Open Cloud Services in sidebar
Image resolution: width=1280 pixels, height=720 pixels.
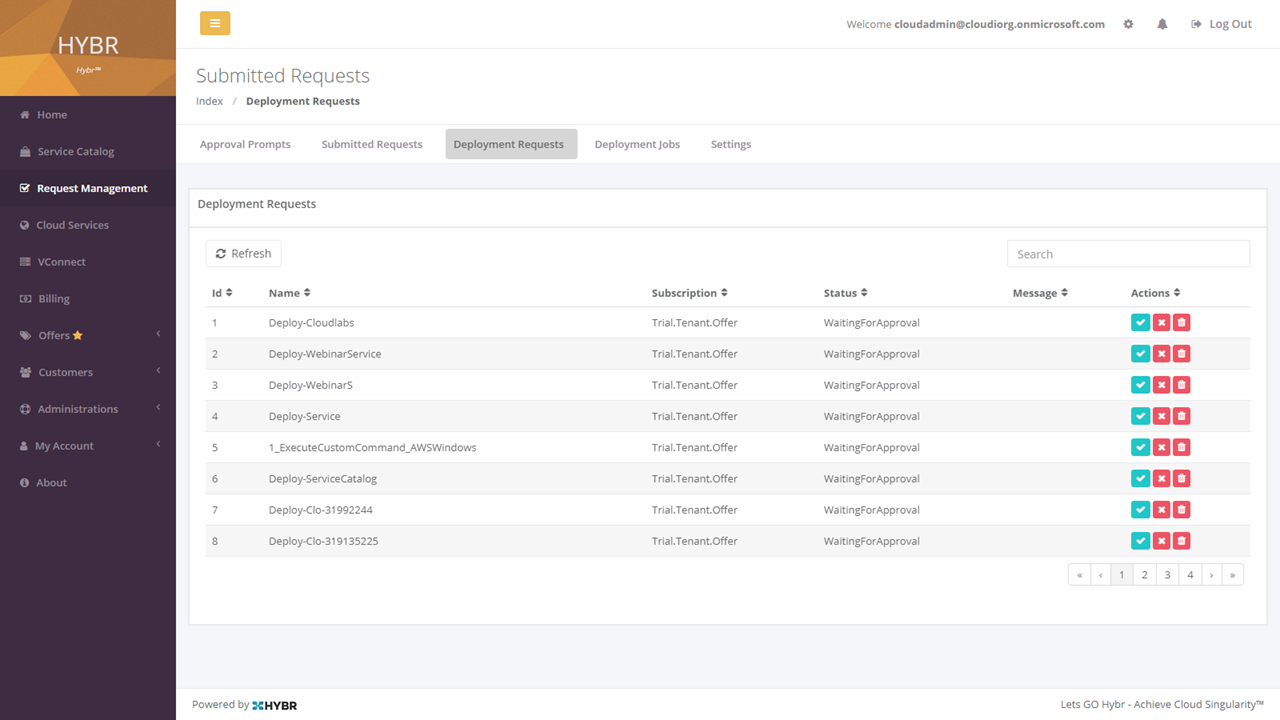click(88, 225)
